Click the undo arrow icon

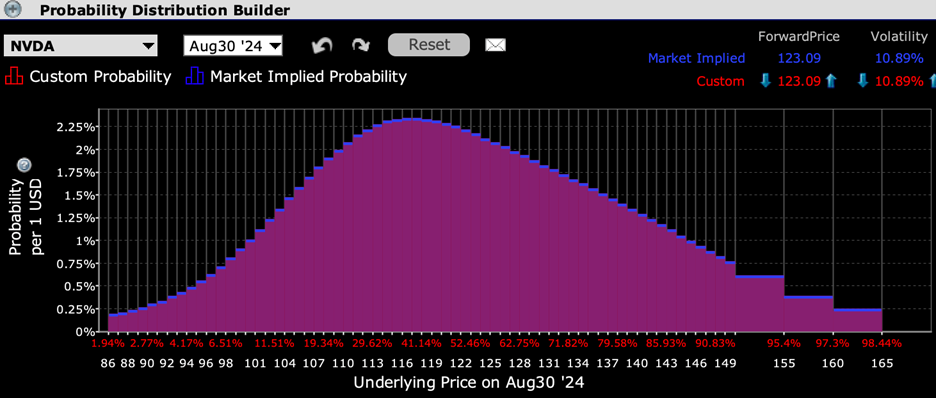[x=322, y=45]
